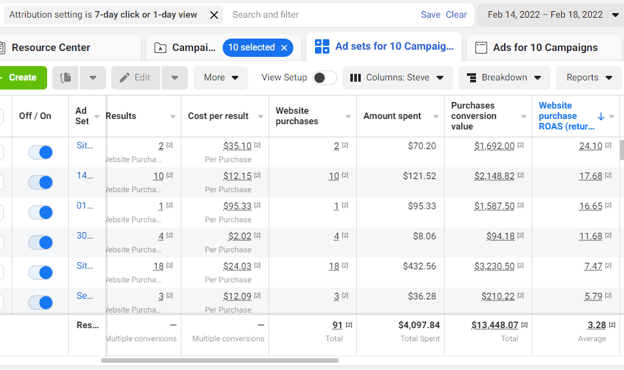The height and width of the screenshot is (370, 624).
Task: Click the Off / On column header
Action: click(x=35, y=116)
